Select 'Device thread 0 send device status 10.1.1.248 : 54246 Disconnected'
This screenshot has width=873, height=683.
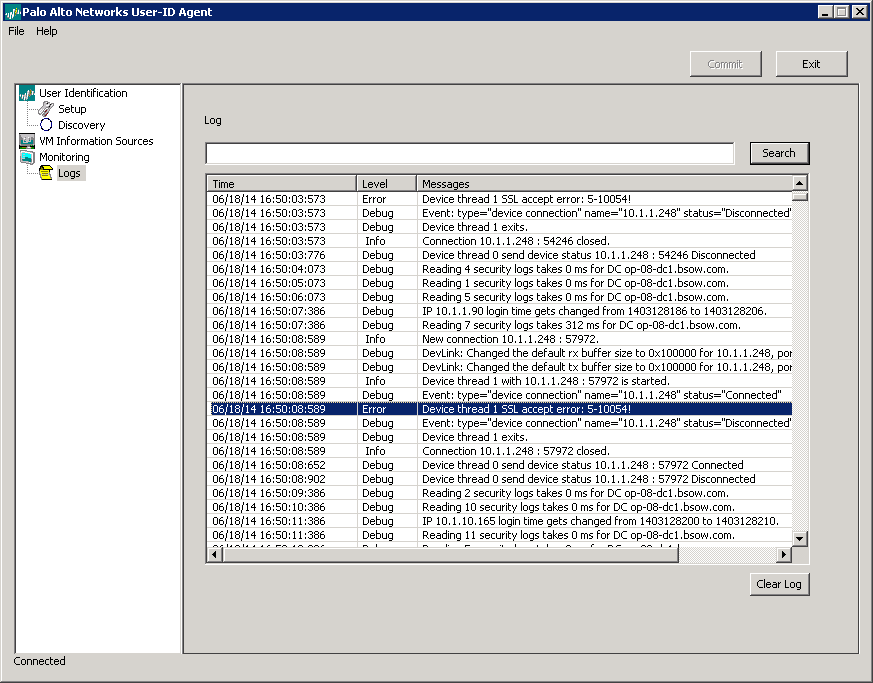499,255
